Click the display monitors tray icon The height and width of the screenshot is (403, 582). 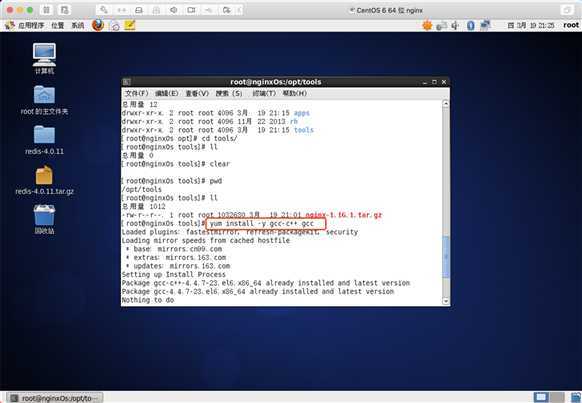[x=485, y=25]
